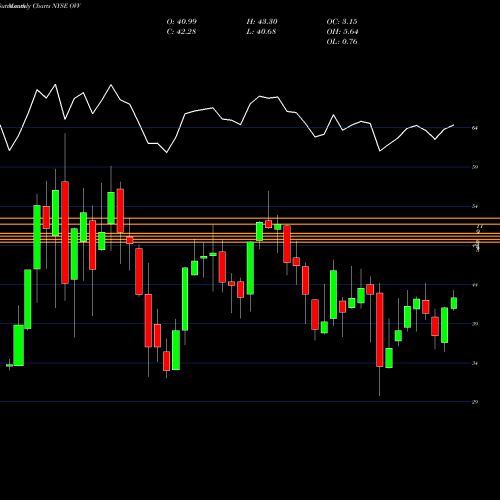Click the 34 price axis label
500x500 pixels.
[475, 363]
